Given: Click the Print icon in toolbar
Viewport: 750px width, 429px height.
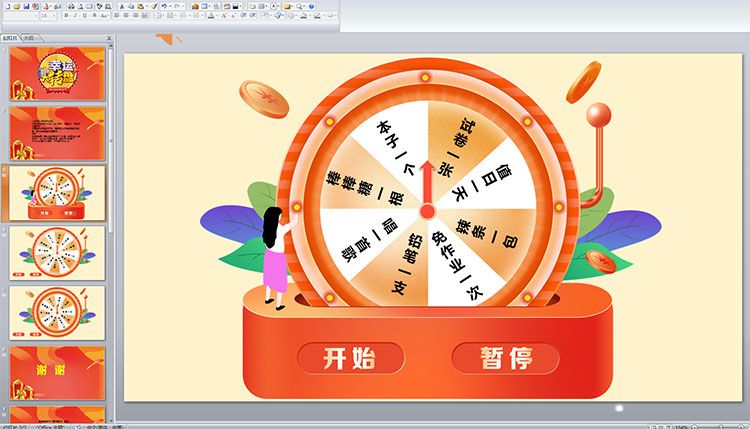Looking at the screenshot, I should coord(71,6).
